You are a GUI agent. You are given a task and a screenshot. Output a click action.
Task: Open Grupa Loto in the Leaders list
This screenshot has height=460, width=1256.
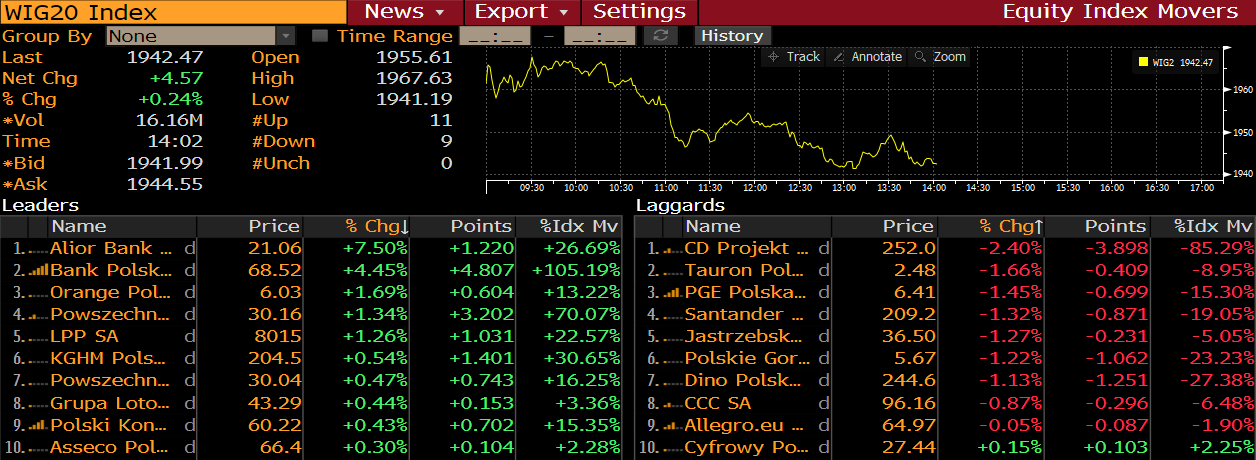(x=111, y=402)
